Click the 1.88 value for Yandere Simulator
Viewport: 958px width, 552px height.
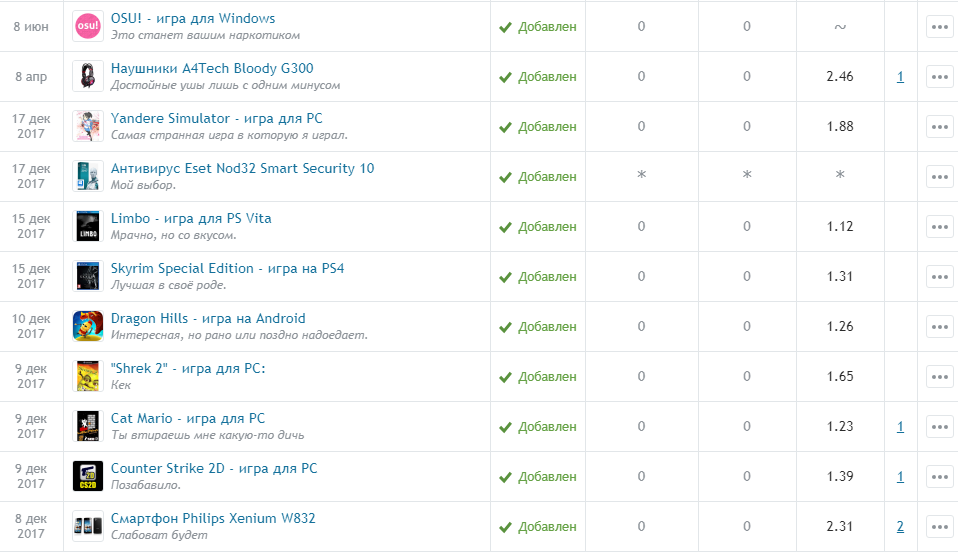pyautogui.click(x=839, y=127)
